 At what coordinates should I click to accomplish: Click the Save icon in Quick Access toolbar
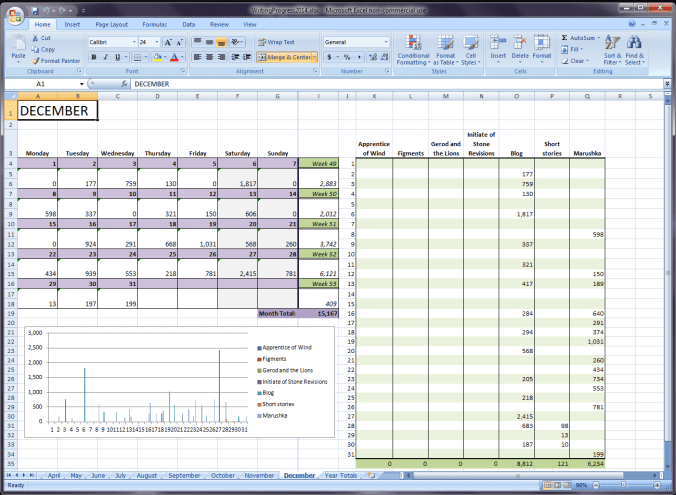(x=34, y=10)
